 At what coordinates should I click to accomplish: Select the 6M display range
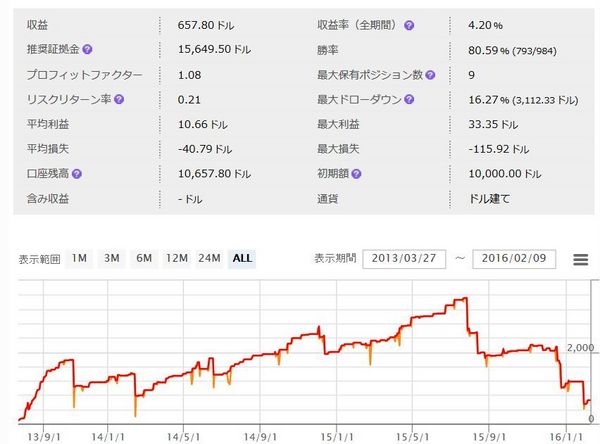pos(144,258)
